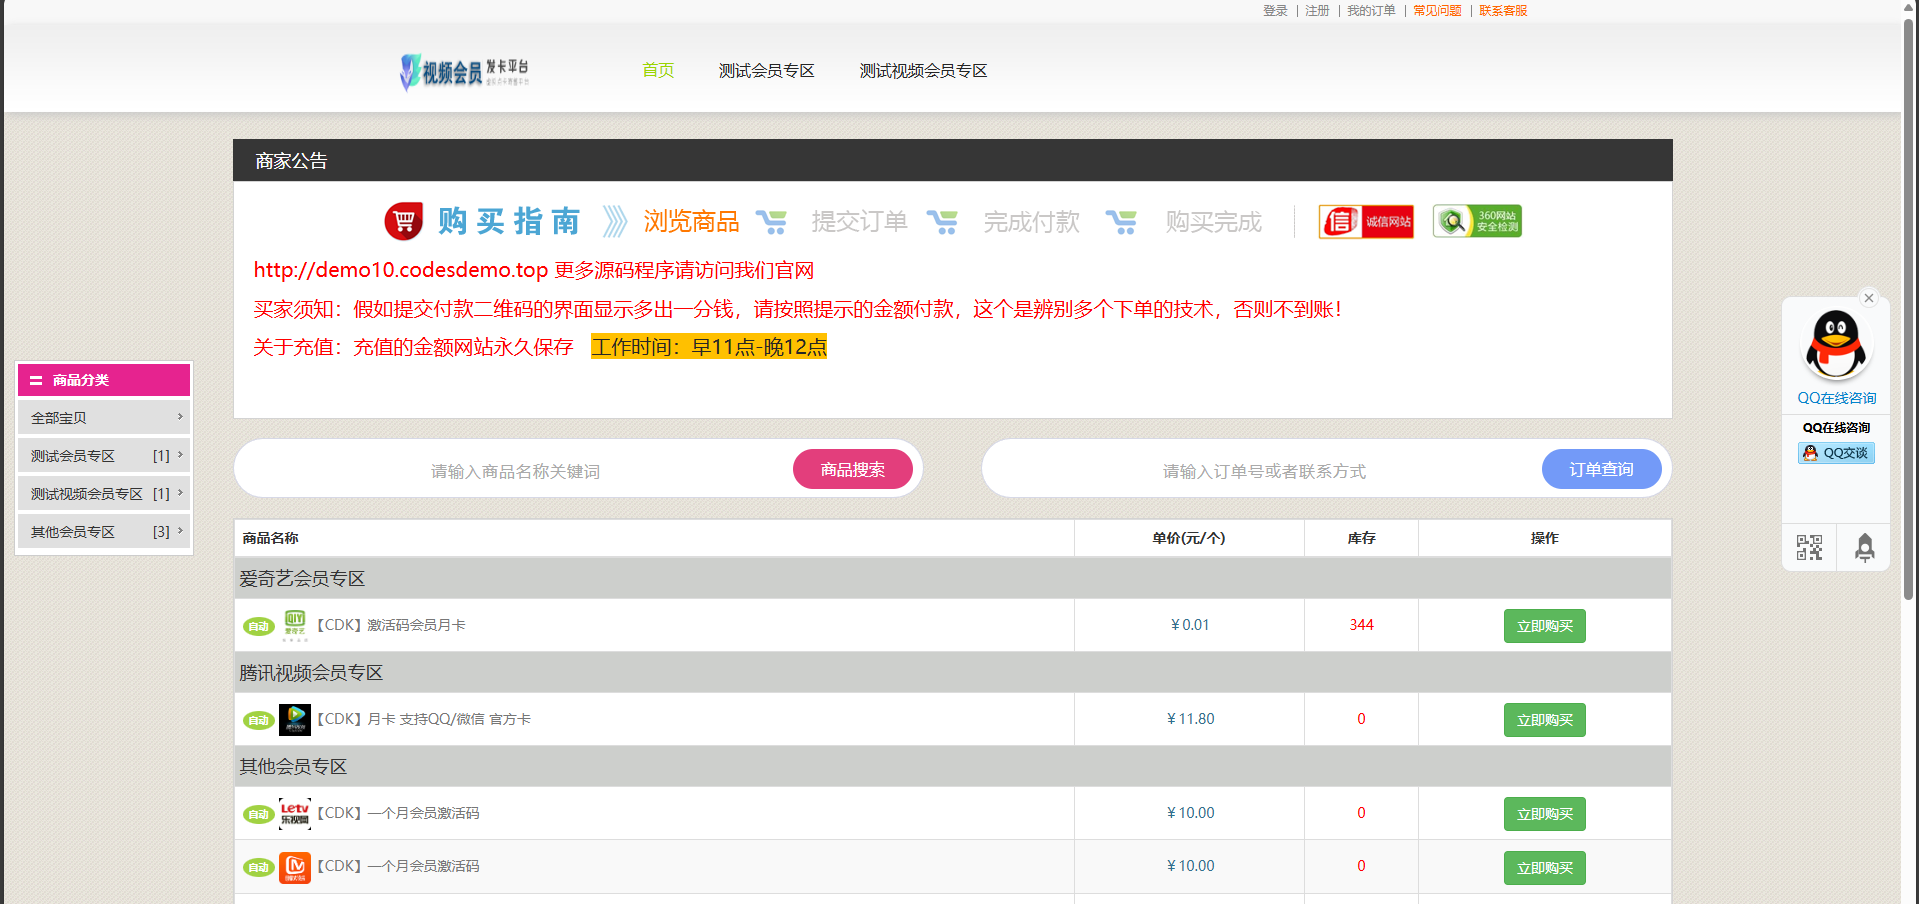Click the 联系客服 link at top
Image resolution: width=1919 pixels, height=904 pixels.
[1503, 11]
